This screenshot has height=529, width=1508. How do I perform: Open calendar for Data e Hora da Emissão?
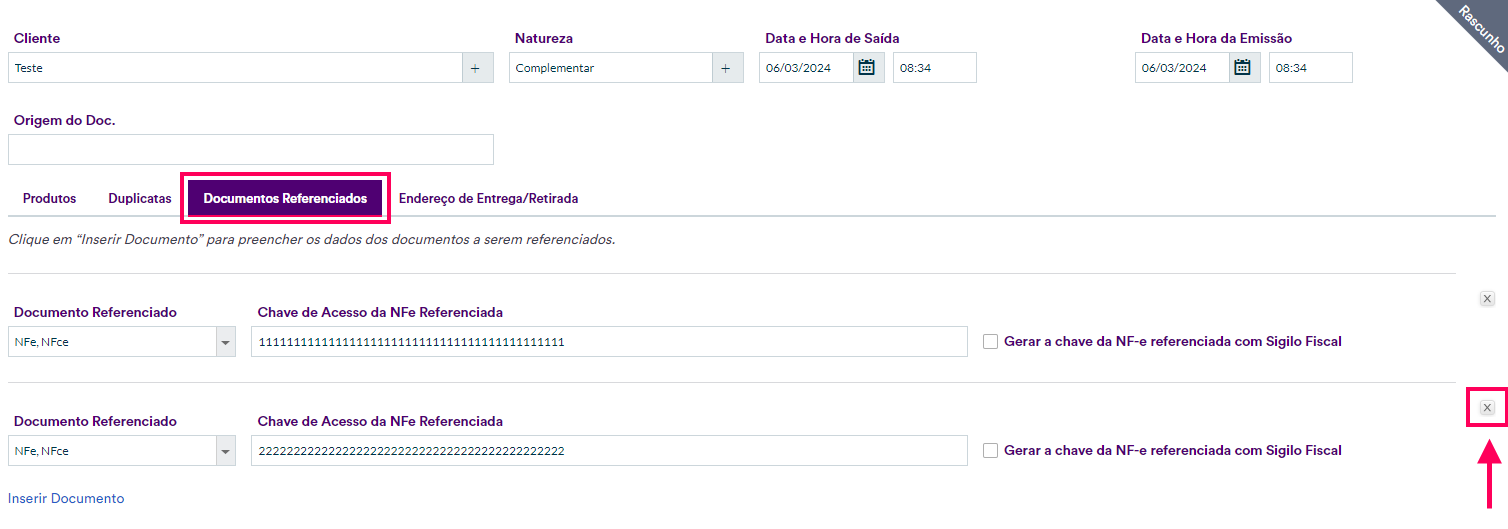pos(1243,68)
